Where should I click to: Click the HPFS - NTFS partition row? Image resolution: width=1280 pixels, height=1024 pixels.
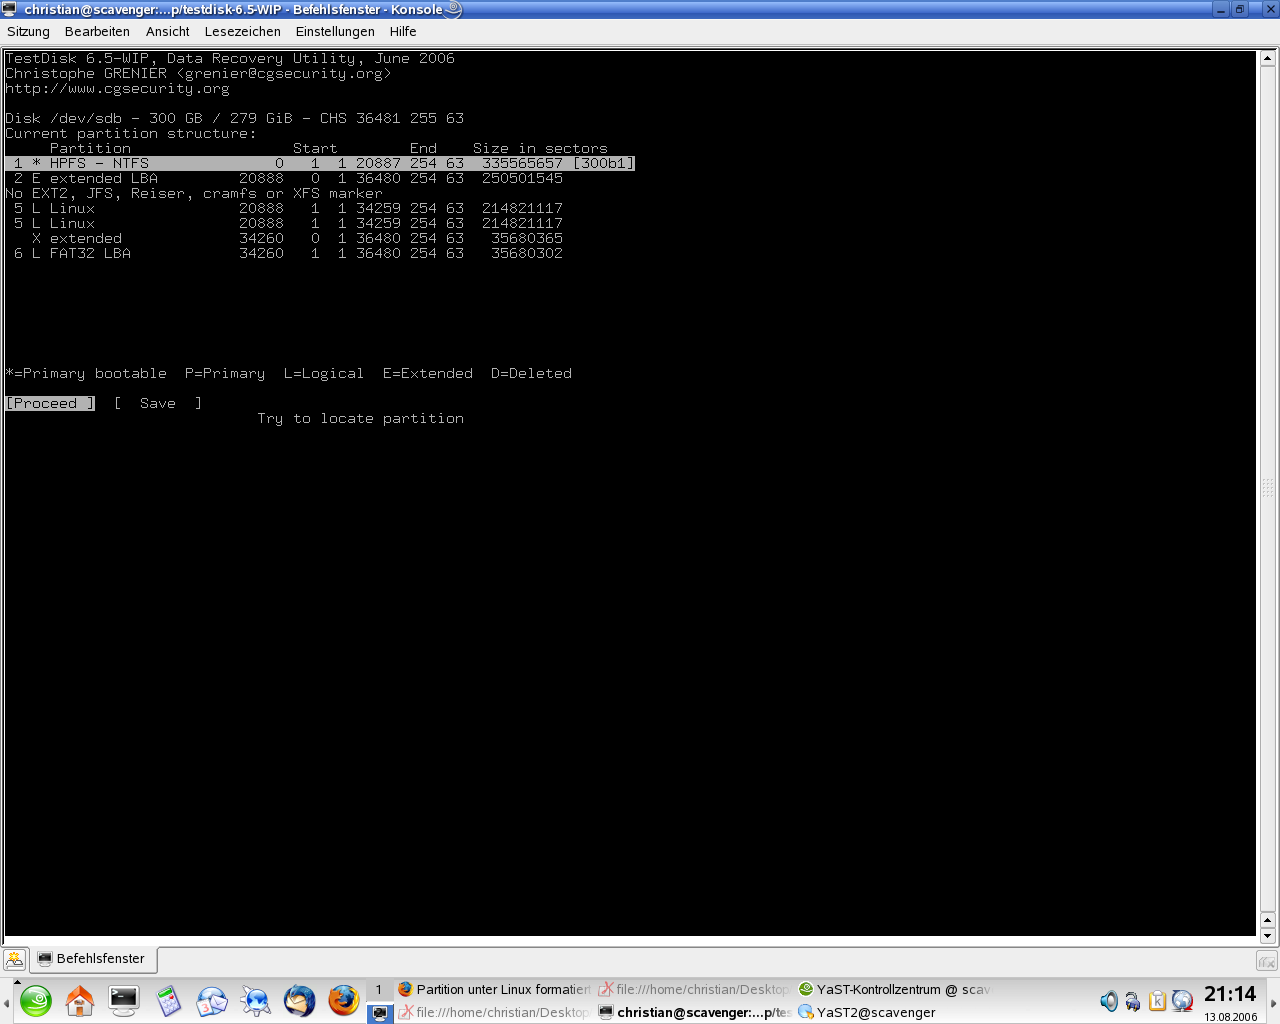pyautogui.click(x=320, y=164)
